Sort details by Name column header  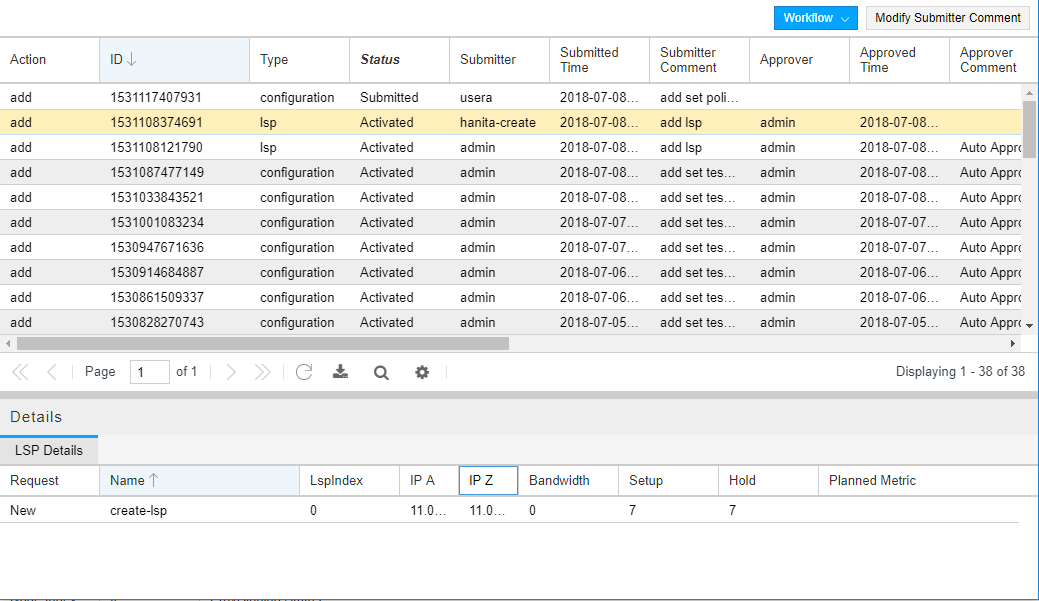(199, 481)
